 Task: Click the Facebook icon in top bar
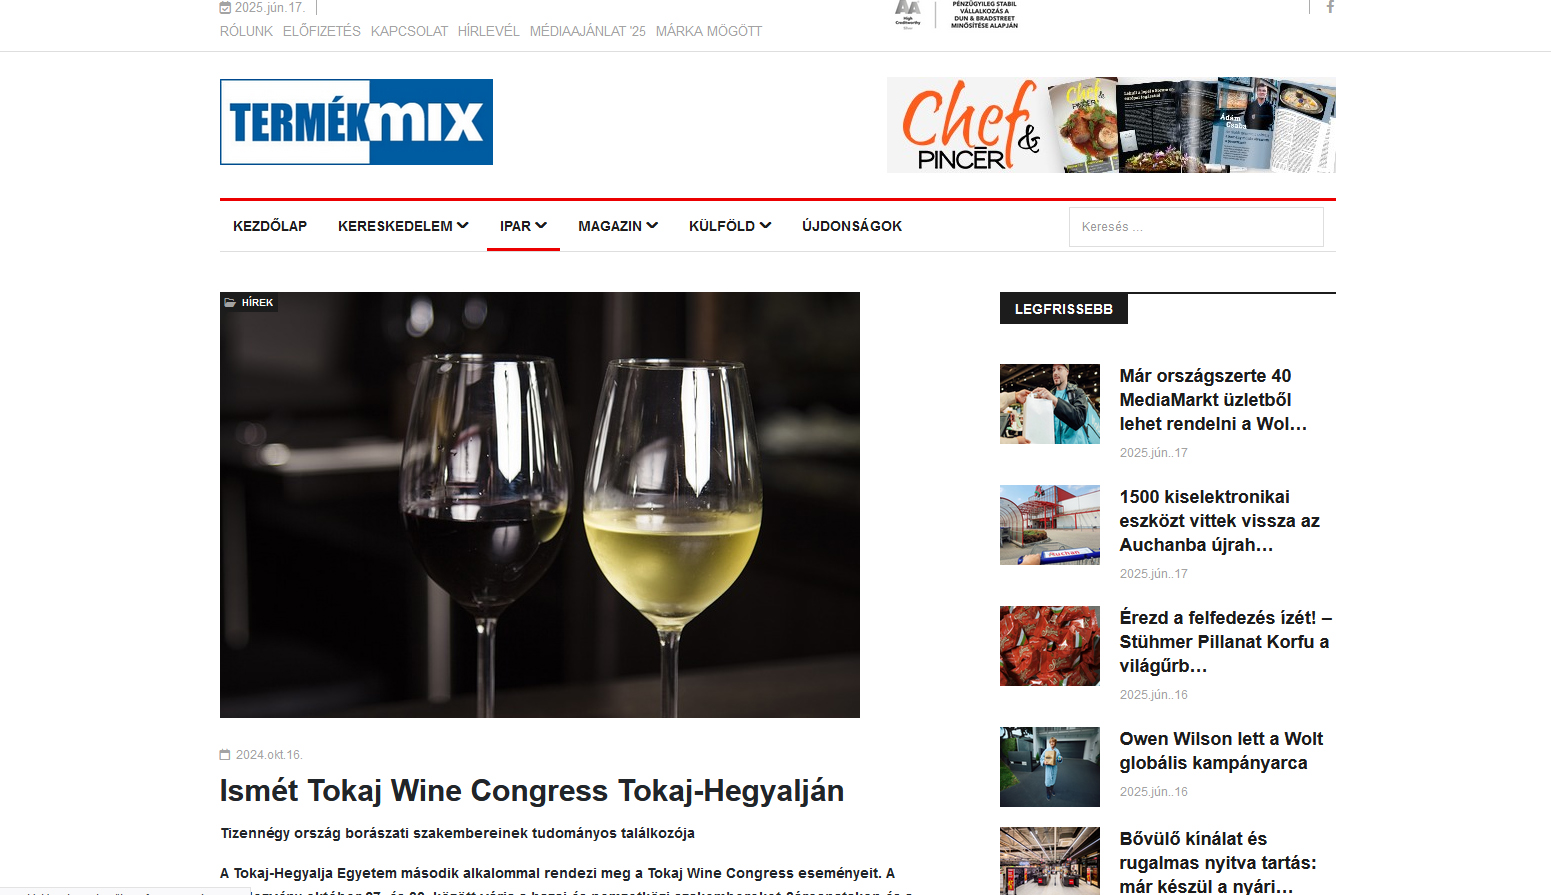[x=1330, y=7]
